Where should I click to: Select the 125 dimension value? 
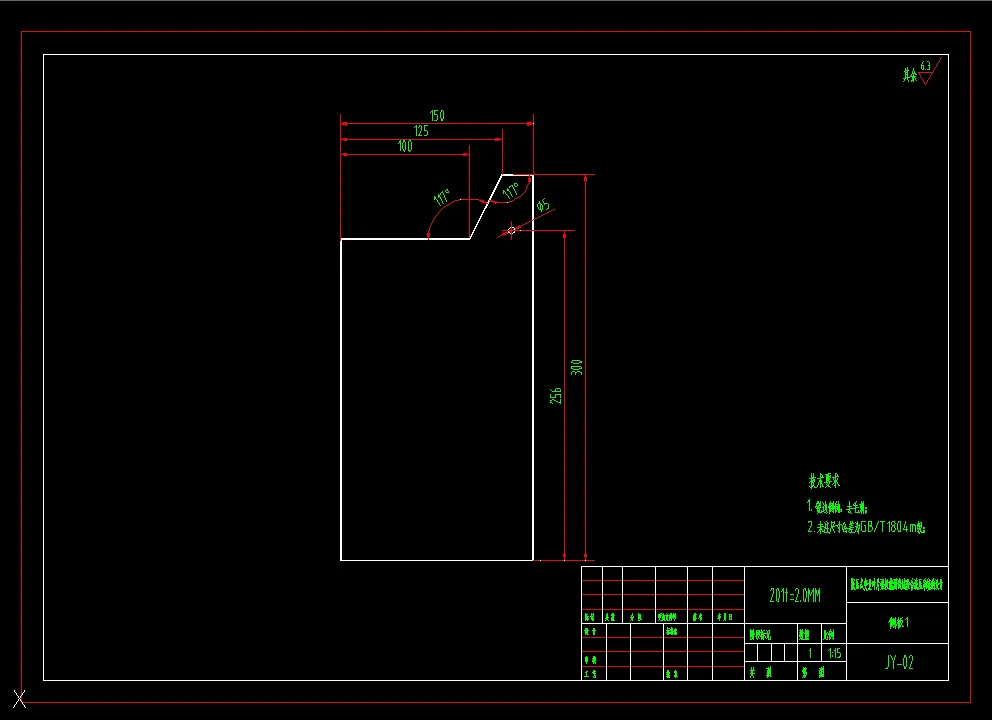(x=421, y=131)
